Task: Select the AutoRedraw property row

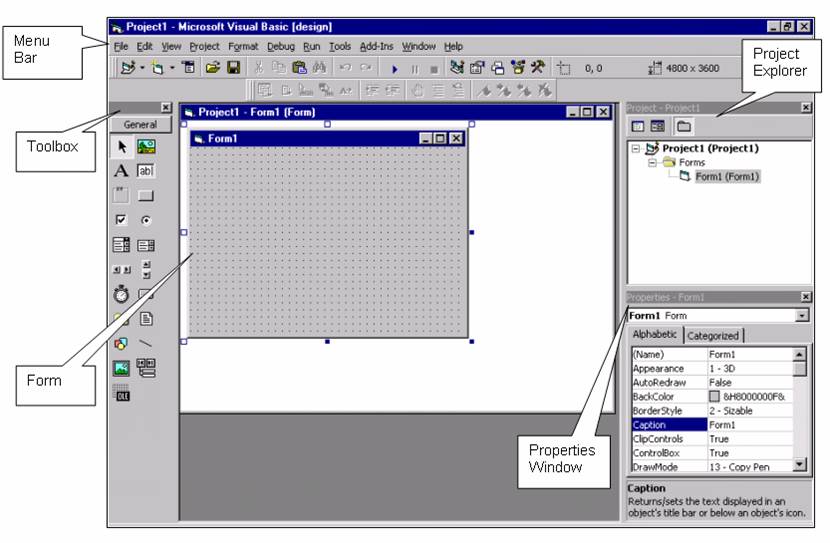Action: (x=712, y=382)
